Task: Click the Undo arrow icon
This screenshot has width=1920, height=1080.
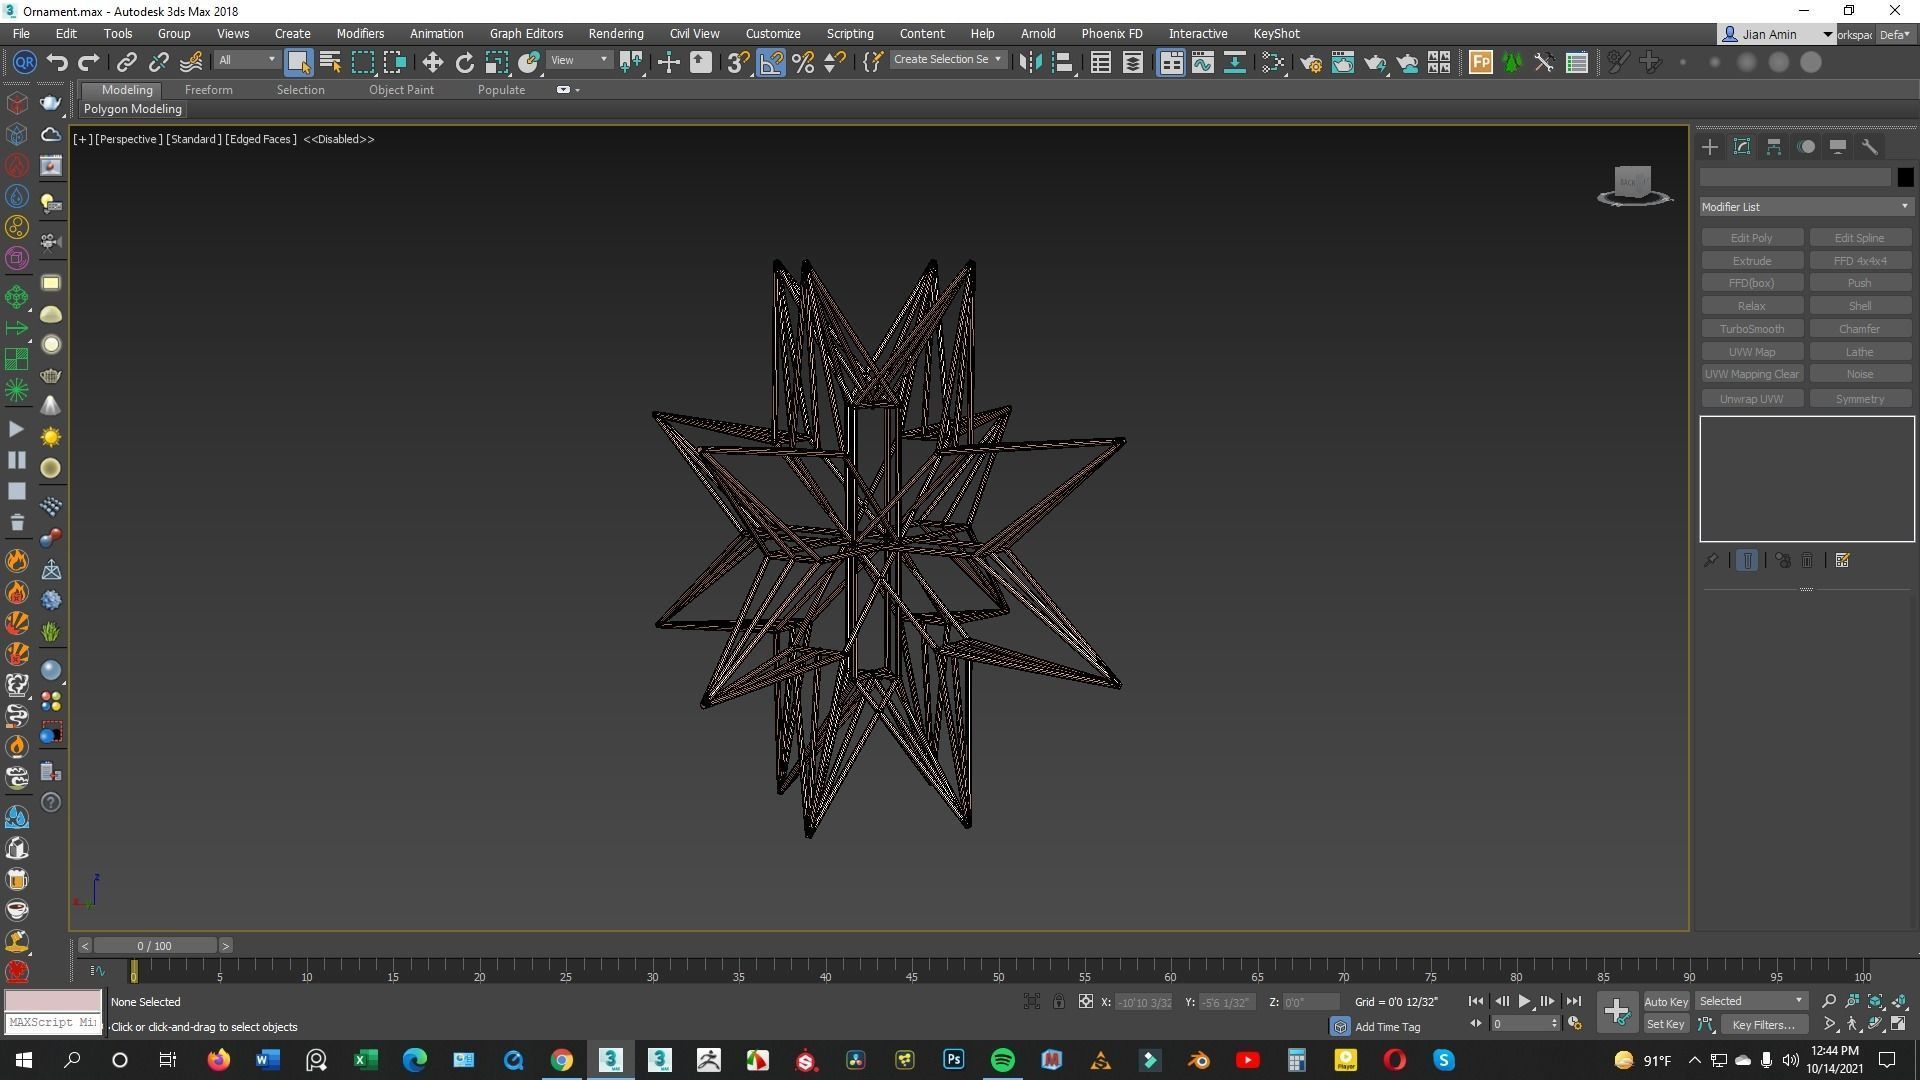Action: pos(57,62)
